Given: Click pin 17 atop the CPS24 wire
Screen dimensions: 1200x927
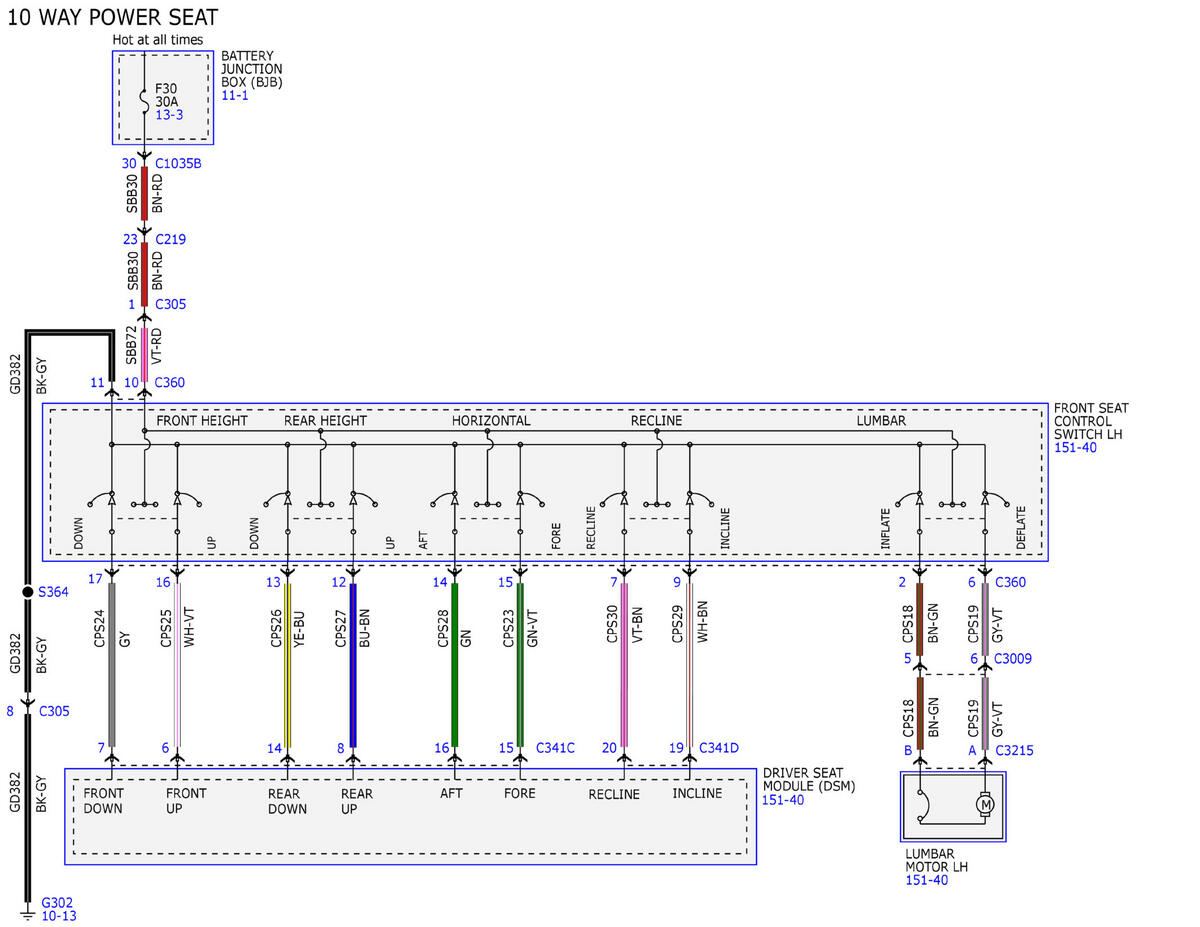Looking at the screenshot, I should tap(96, 579).
